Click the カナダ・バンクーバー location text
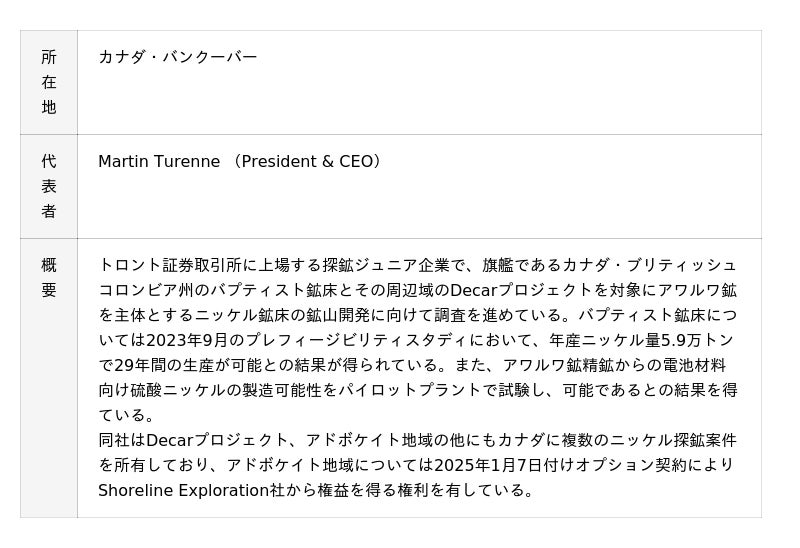 point(177,57)
